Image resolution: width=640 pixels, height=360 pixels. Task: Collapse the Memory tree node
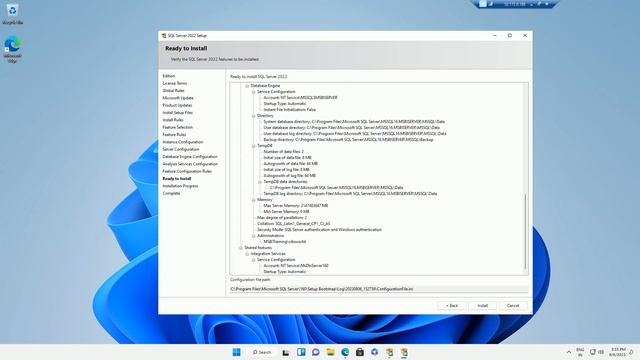tap(253, 200)
